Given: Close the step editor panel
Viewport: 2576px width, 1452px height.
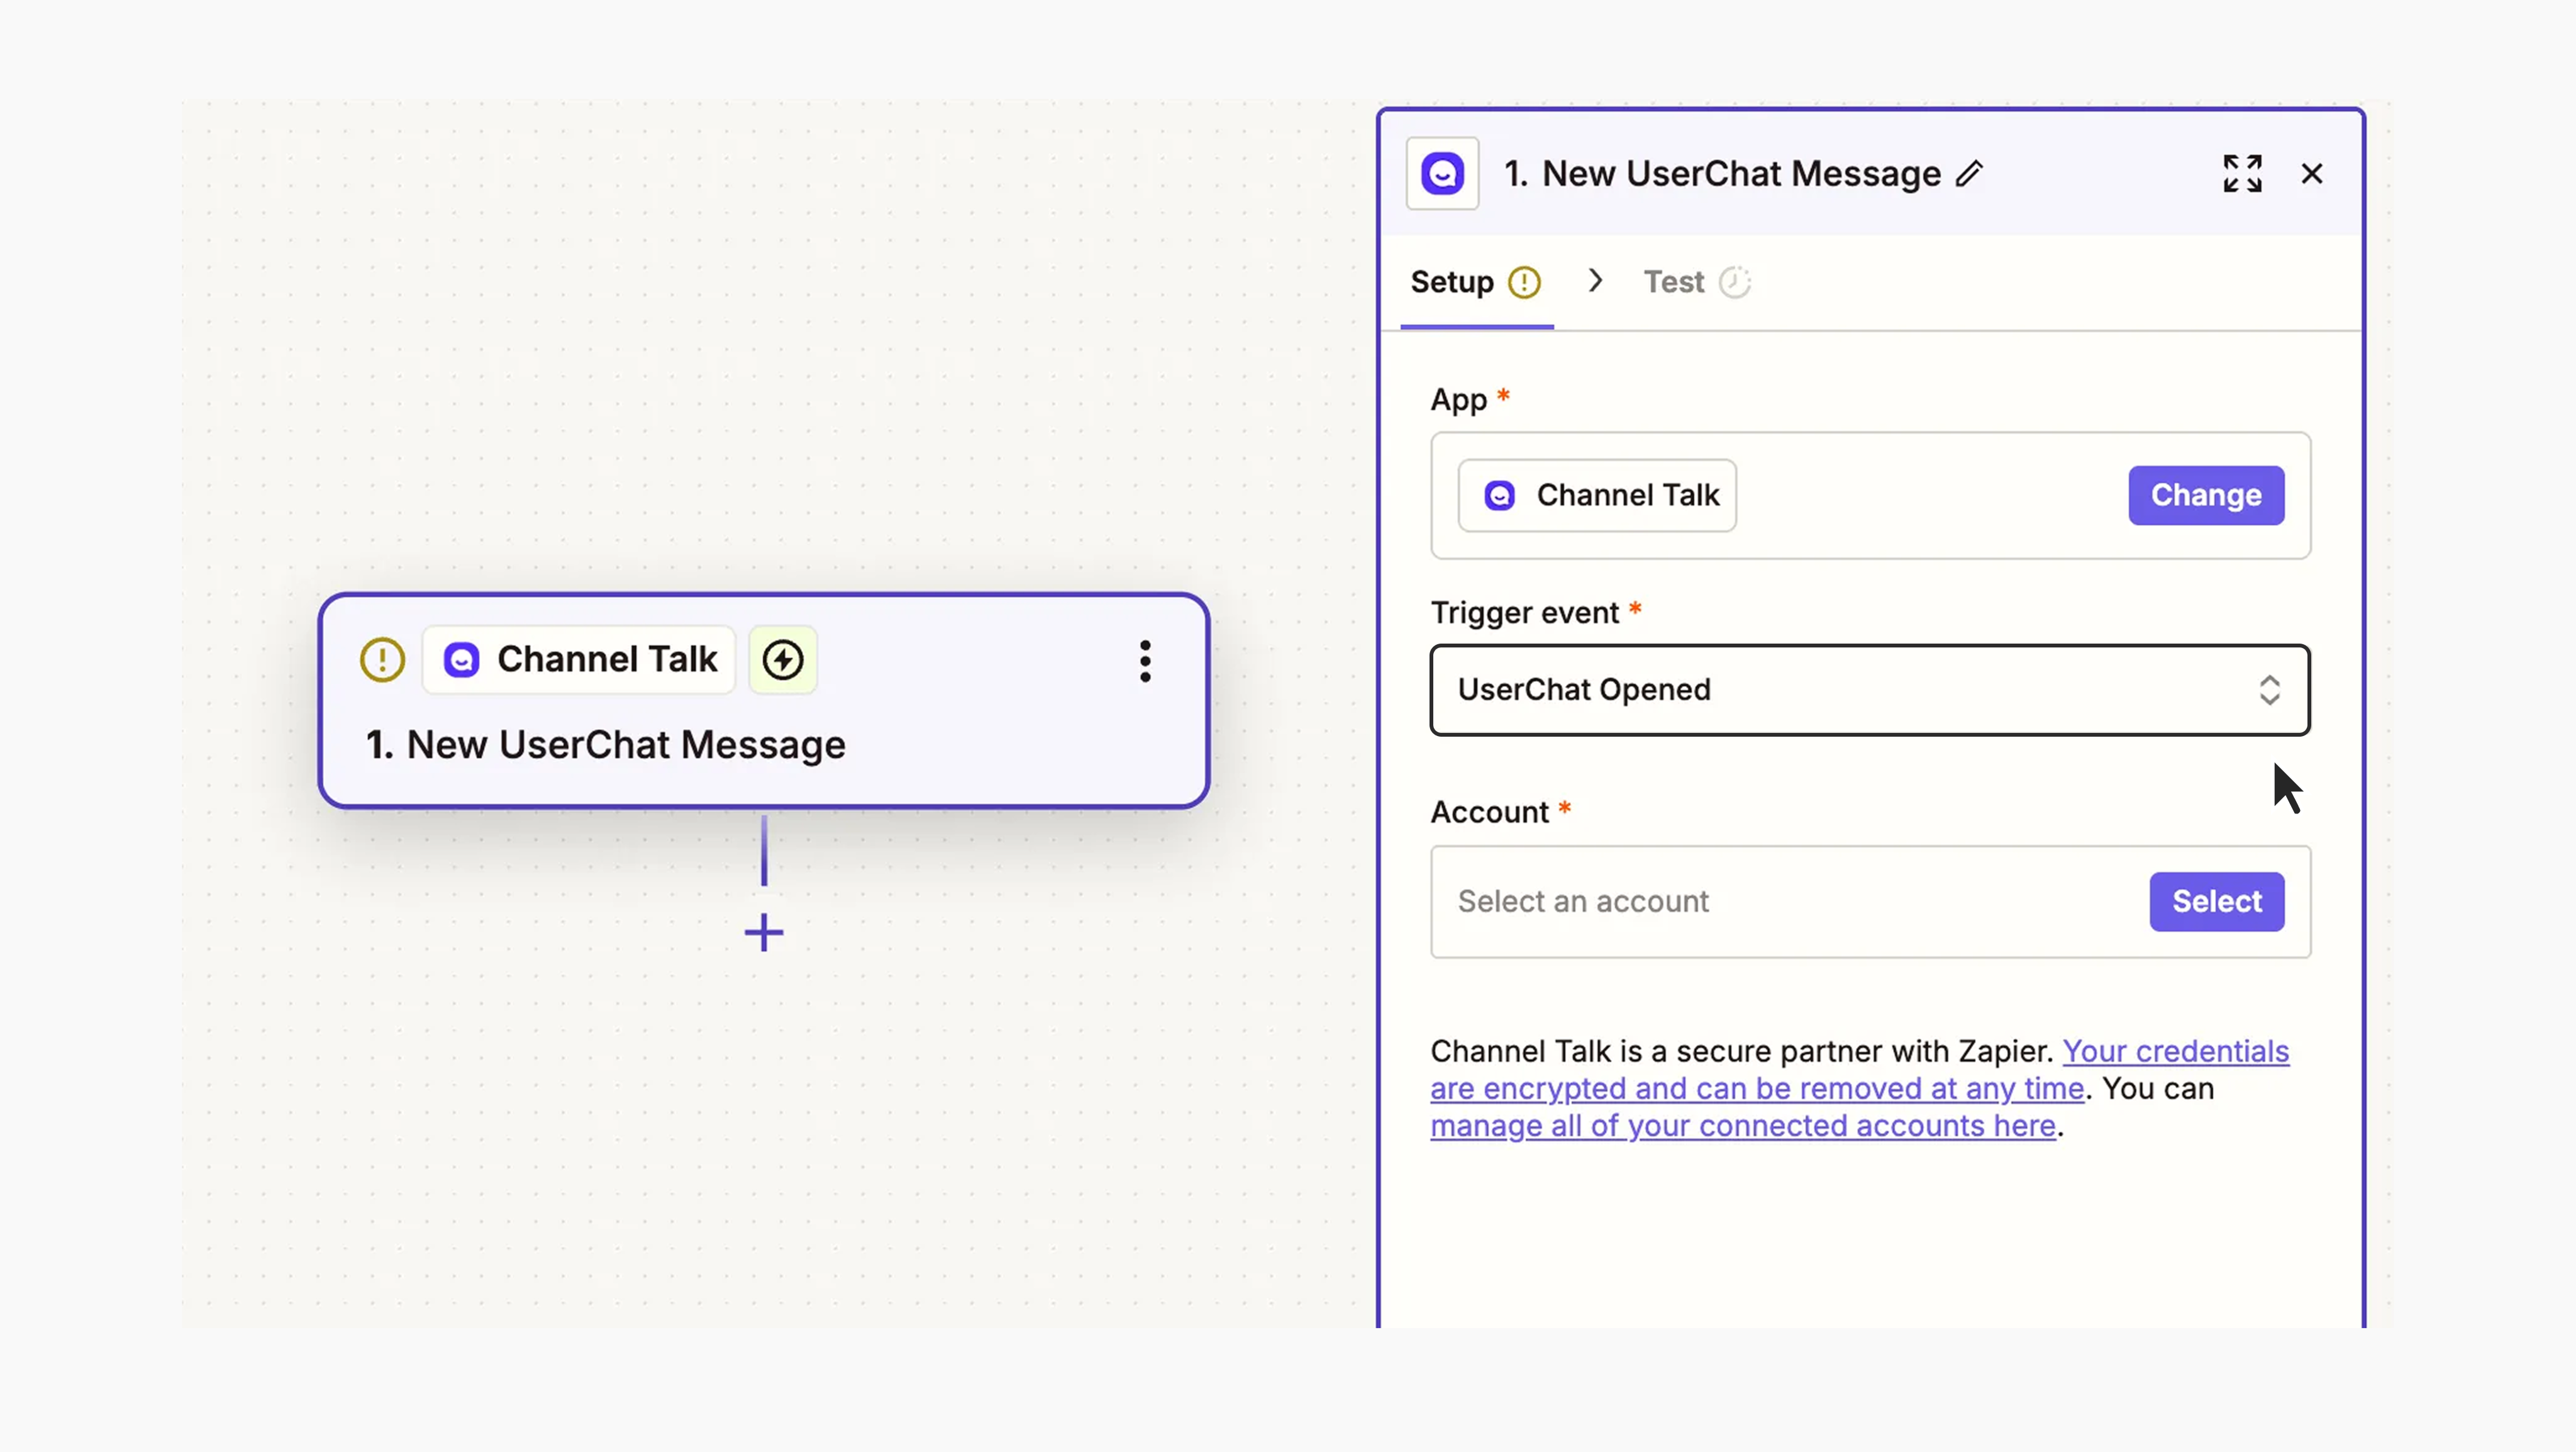Looking at the screenshot, I should click(2312, 174).
